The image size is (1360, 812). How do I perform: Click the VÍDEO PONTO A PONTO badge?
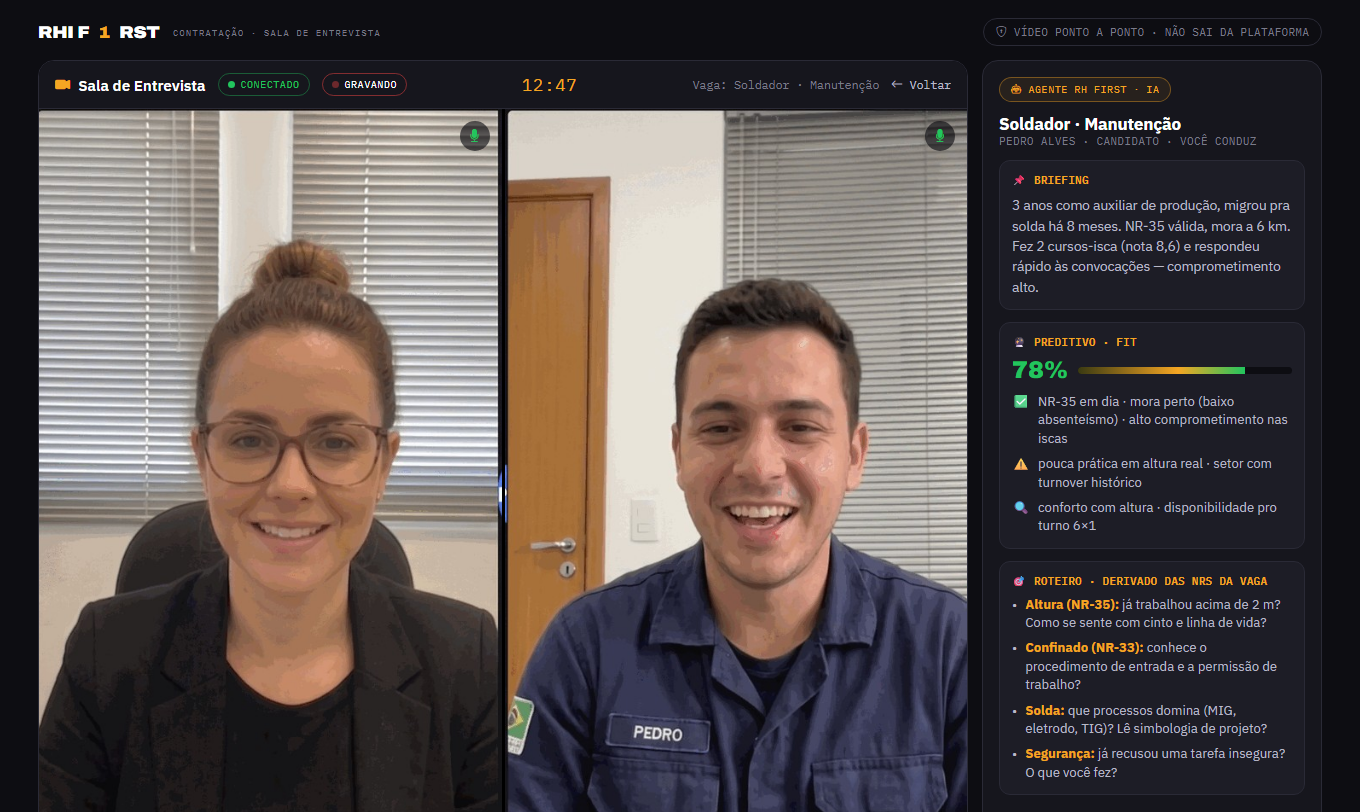(x=1152, y=32)
